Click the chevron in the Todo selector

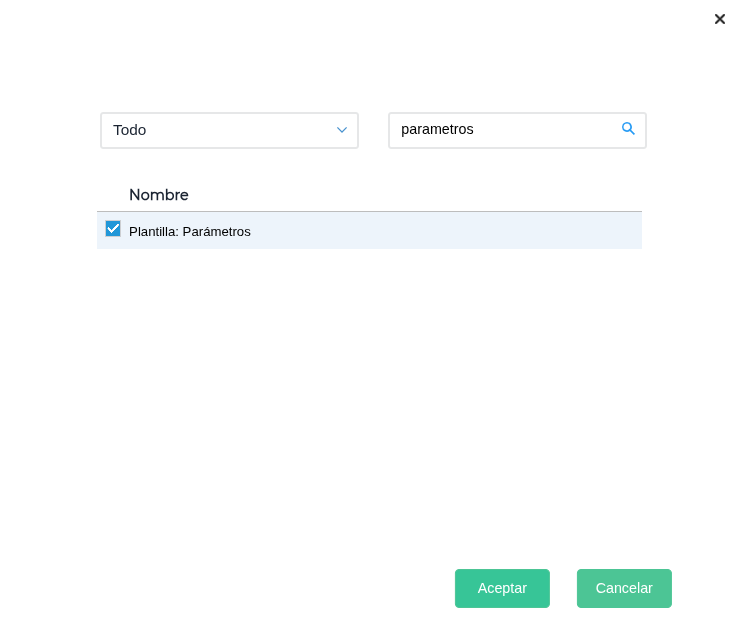click(342, 130)
